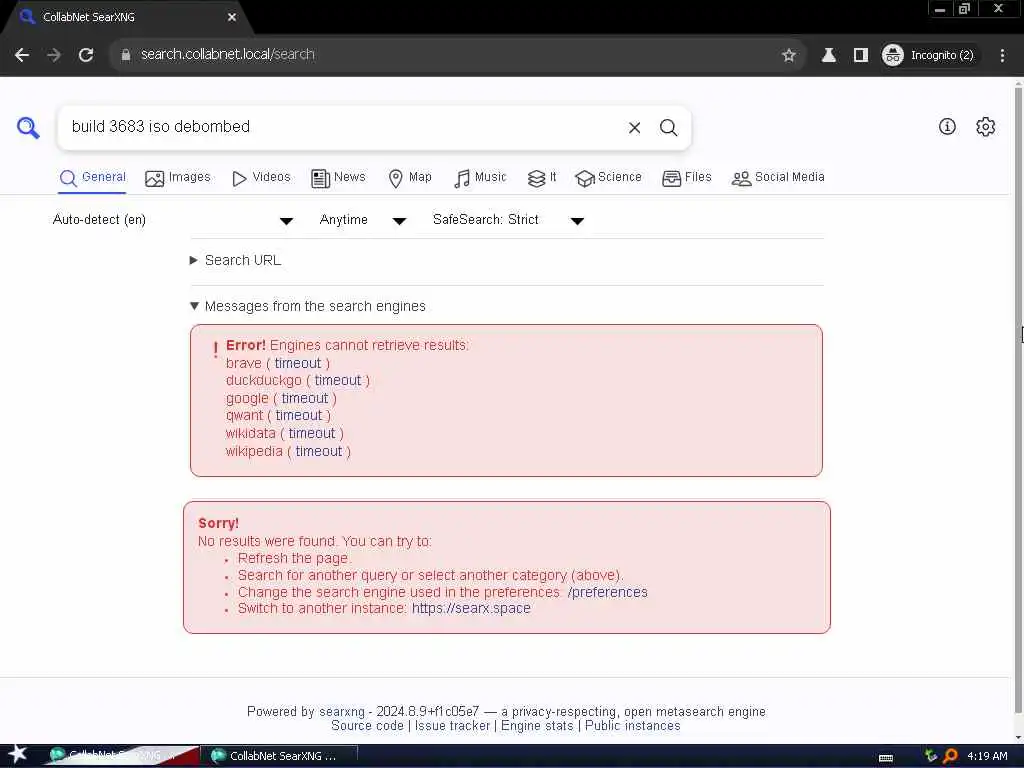Switch to Music category
Viewport: 1024px width, 768px height.
[480, 178]
